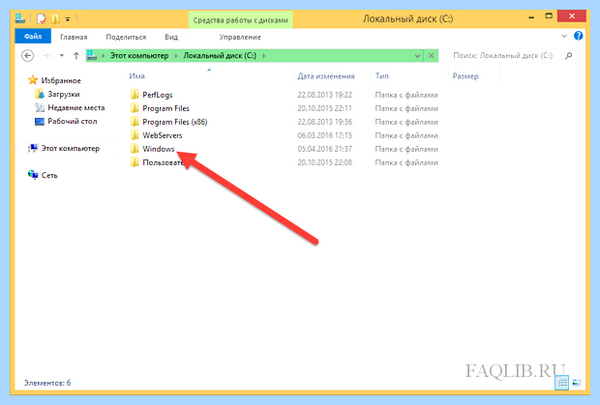Switch to the Поделиться ribbon tab

[126, 37]
